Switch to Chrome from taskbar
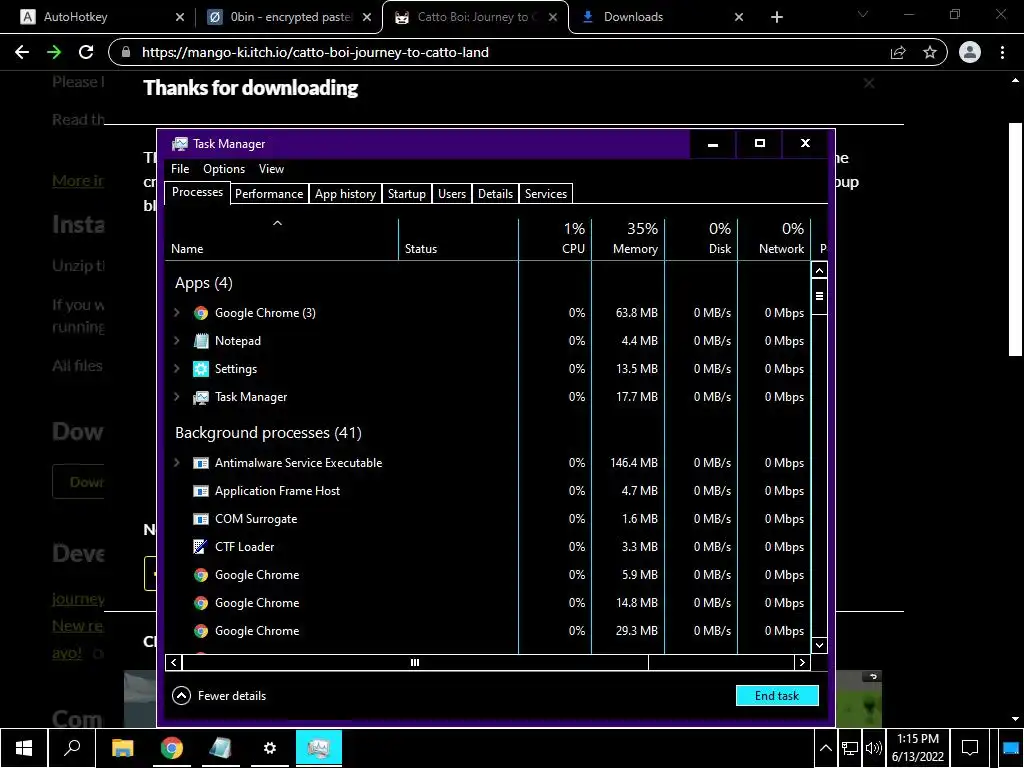This screenshot has height=768, width=1024. [172, 748]
